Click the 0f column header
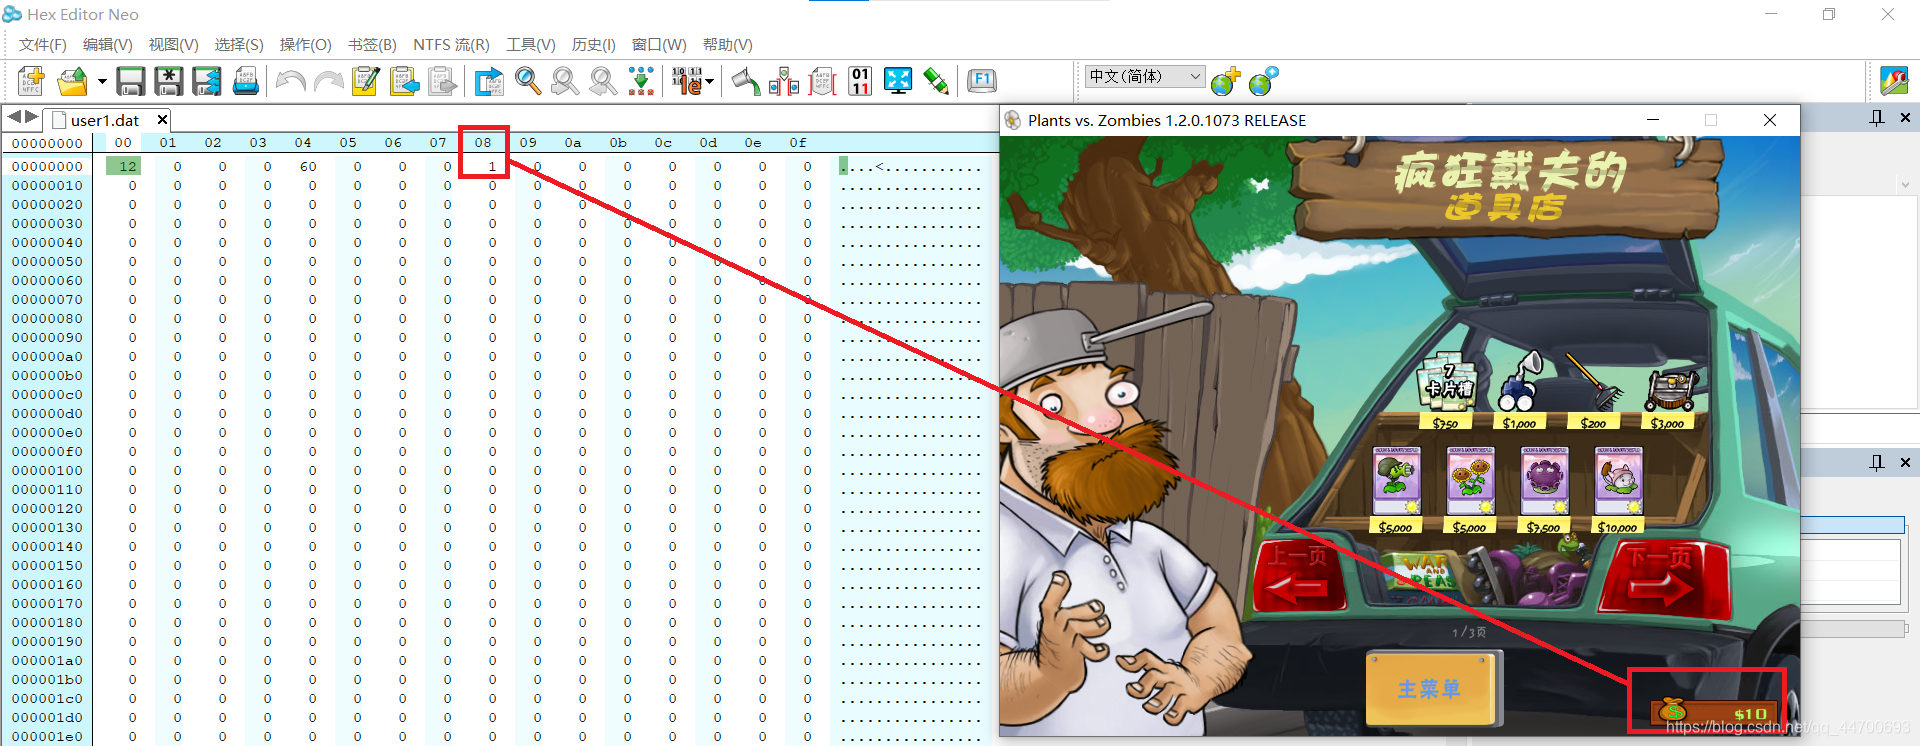The width and height of the screenshot is (1920, 746). (797, 143)
